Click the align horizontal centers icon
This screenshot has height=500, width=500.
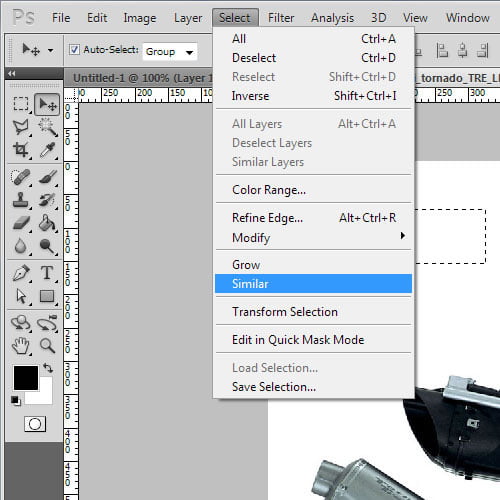(462, 50)
